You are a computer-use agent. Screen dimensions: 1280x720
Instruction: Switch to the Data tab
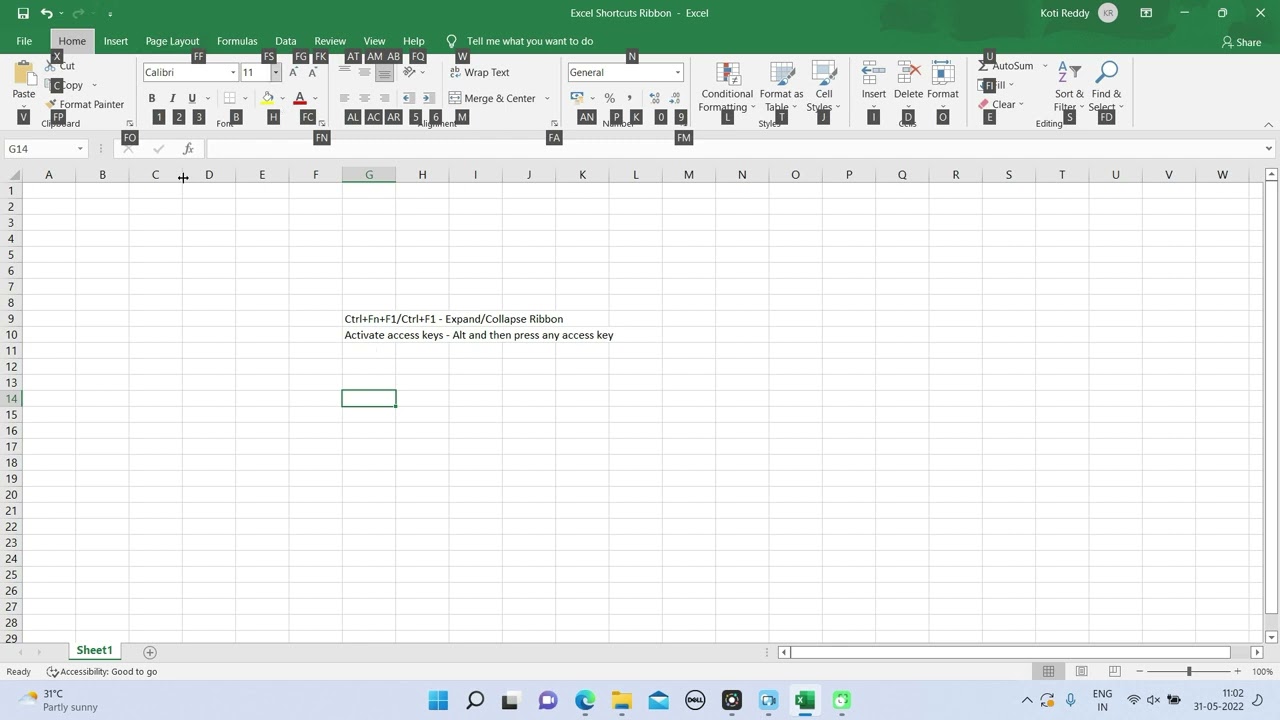286,41
